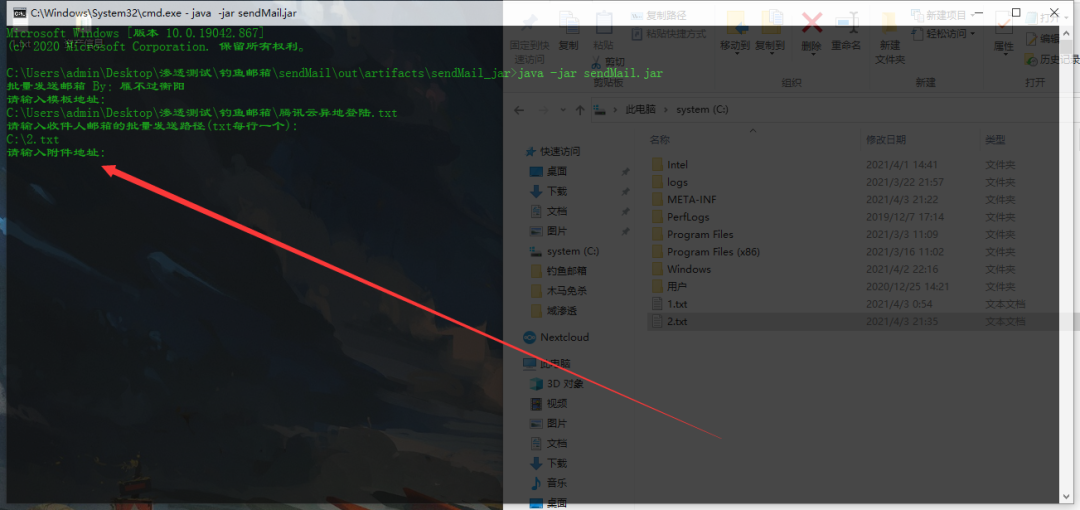Click date 2021/4/3 21:35 of 2.txt
Viewport: 1080px width, 510px height.
(x=904, y=322)
